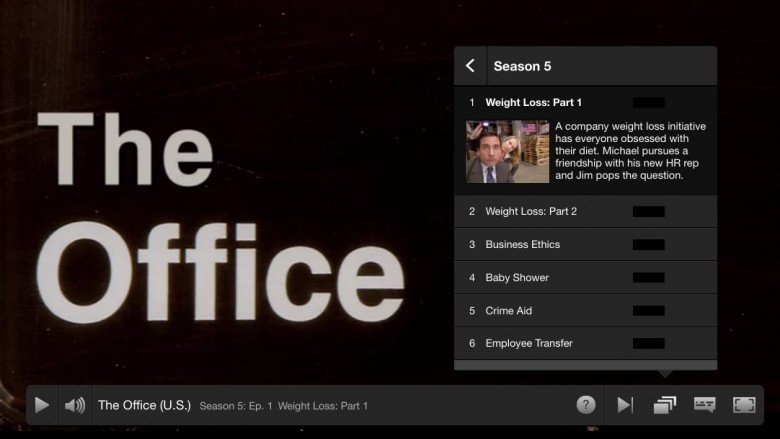This screenshot has height=439, width=780.
Task: Mute the volume speaker icon
Action: coord(75,405)
